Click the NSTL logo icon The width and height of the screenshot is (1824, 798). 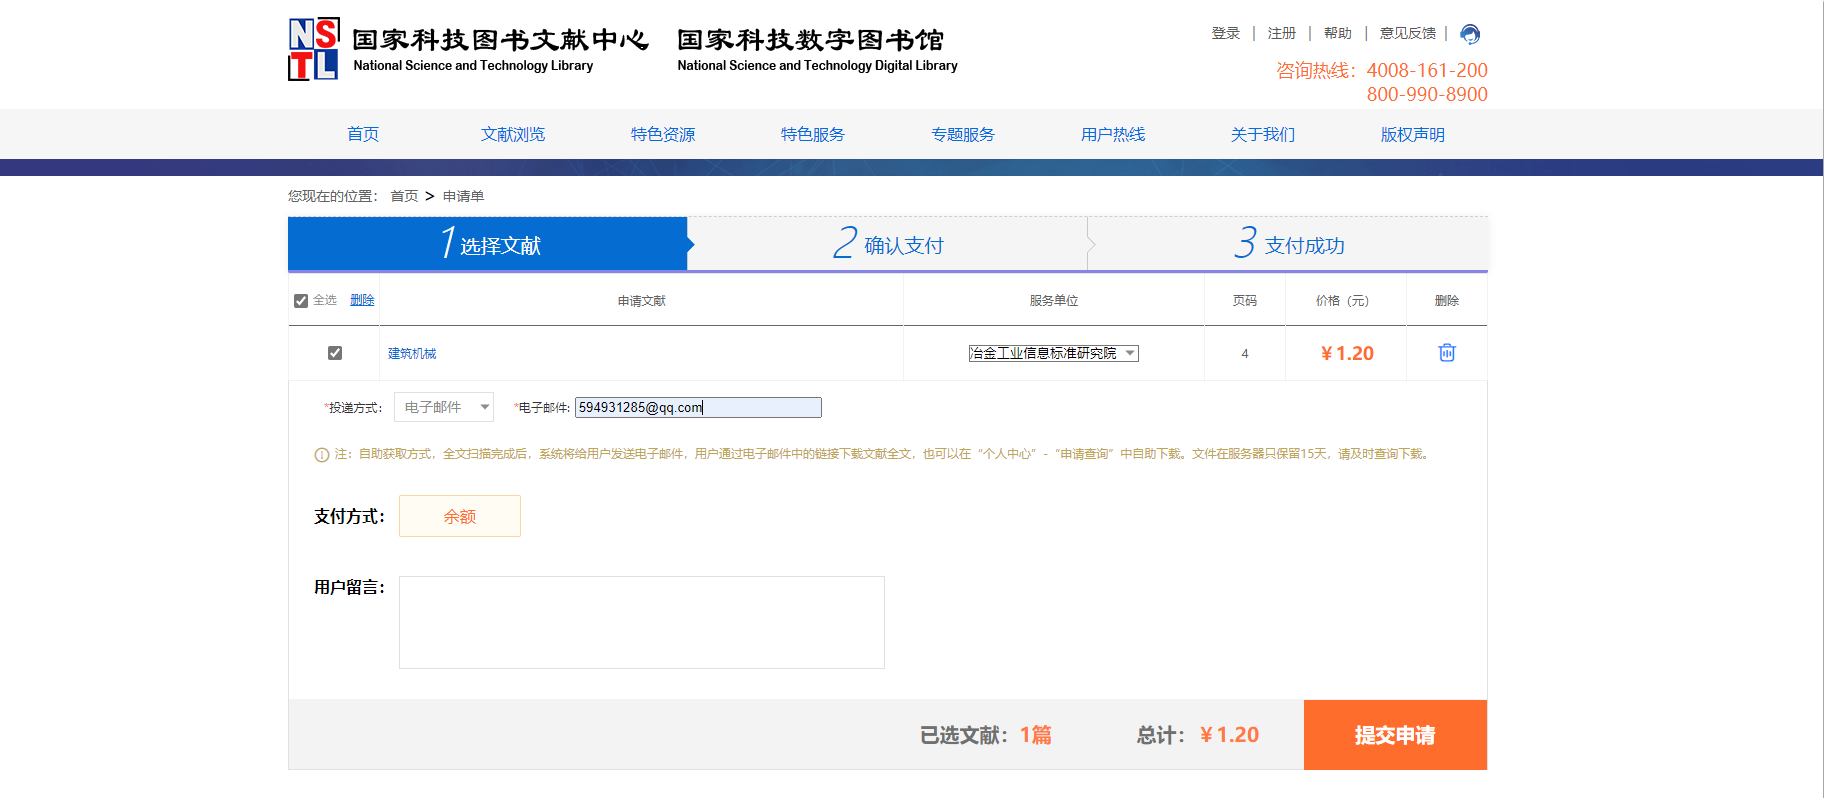click(313, 49)
